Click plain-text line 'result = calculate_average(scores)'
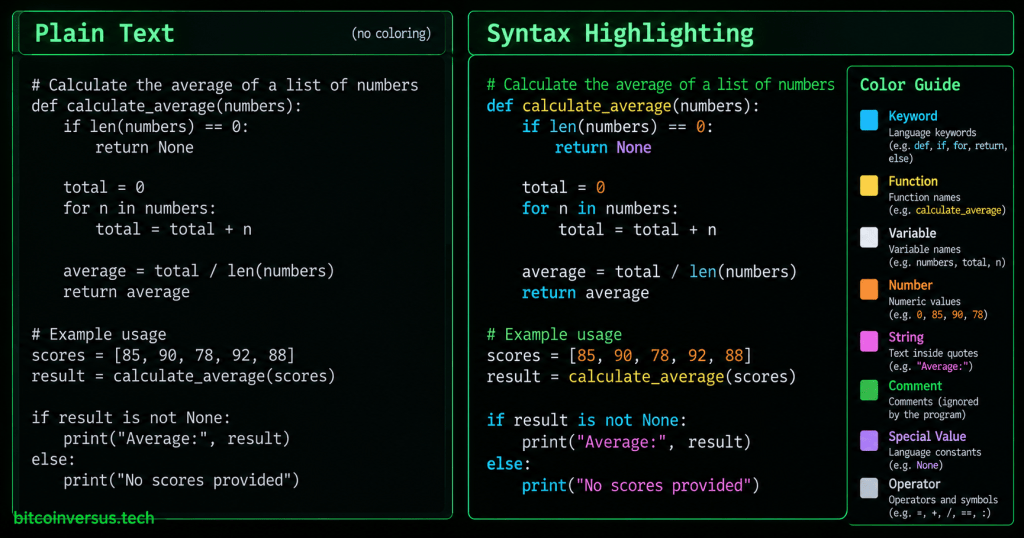Image resolution: width=1024 pixels, height=538 pixels. click(183, 376)
